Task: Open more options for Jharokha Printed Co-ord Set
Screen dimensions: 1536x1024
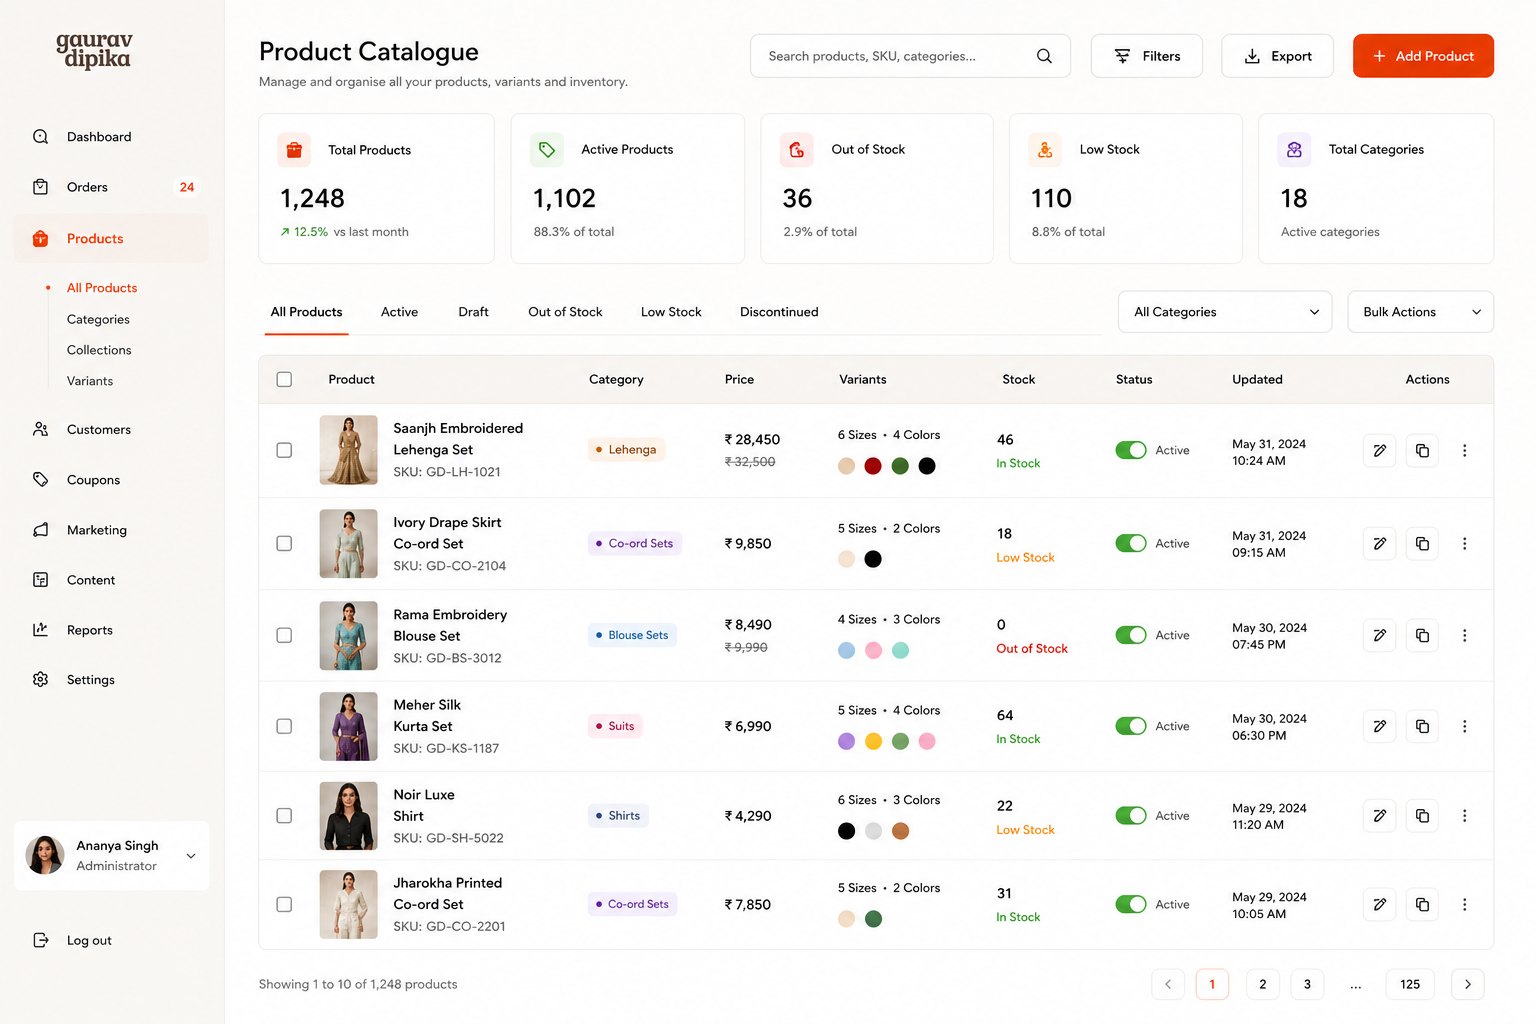Action: click(x=1464, y=904)
